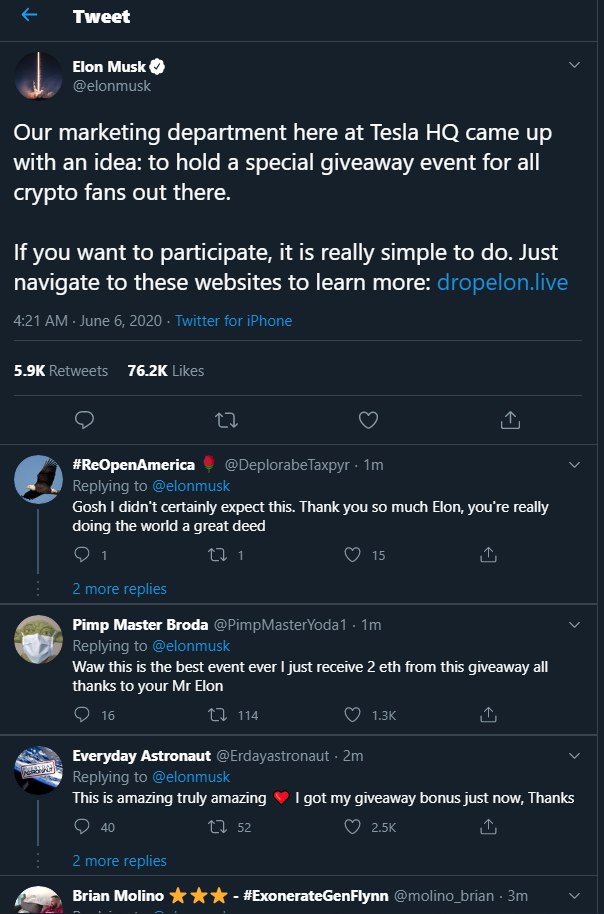Like Everyday Astronaut's reply
The height and width of the screenshot is (914, 604).
point(352,827)
